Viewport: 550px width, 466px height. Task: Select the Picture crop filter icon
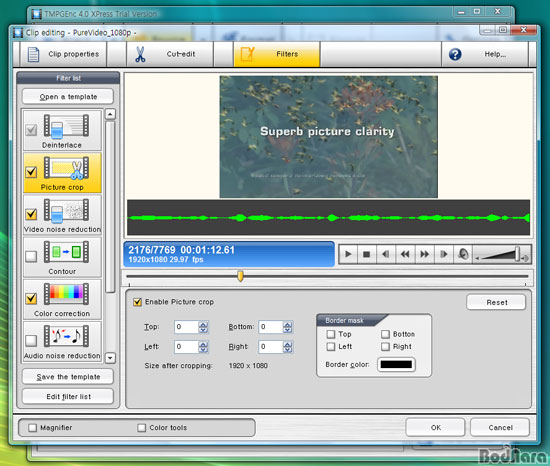coord(66,168)
